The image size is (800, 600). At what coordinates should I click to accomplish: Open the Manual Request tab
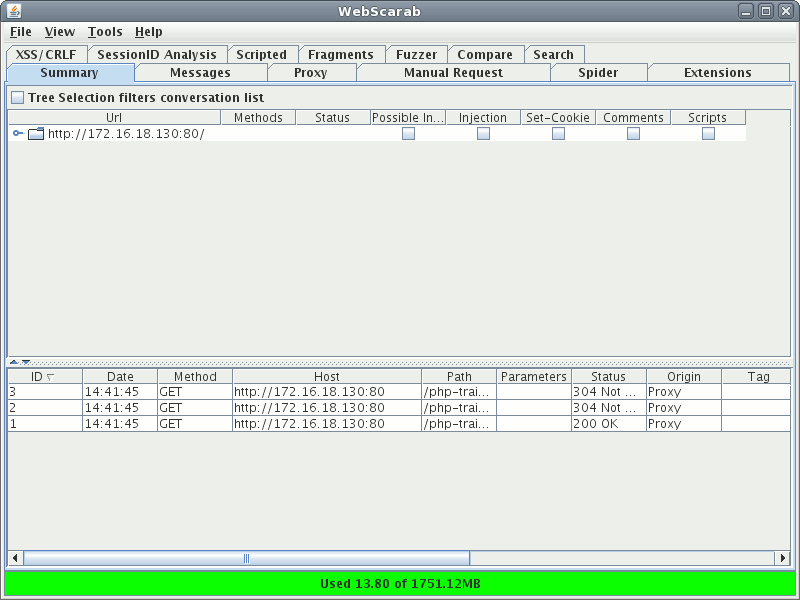click(453, 72)
